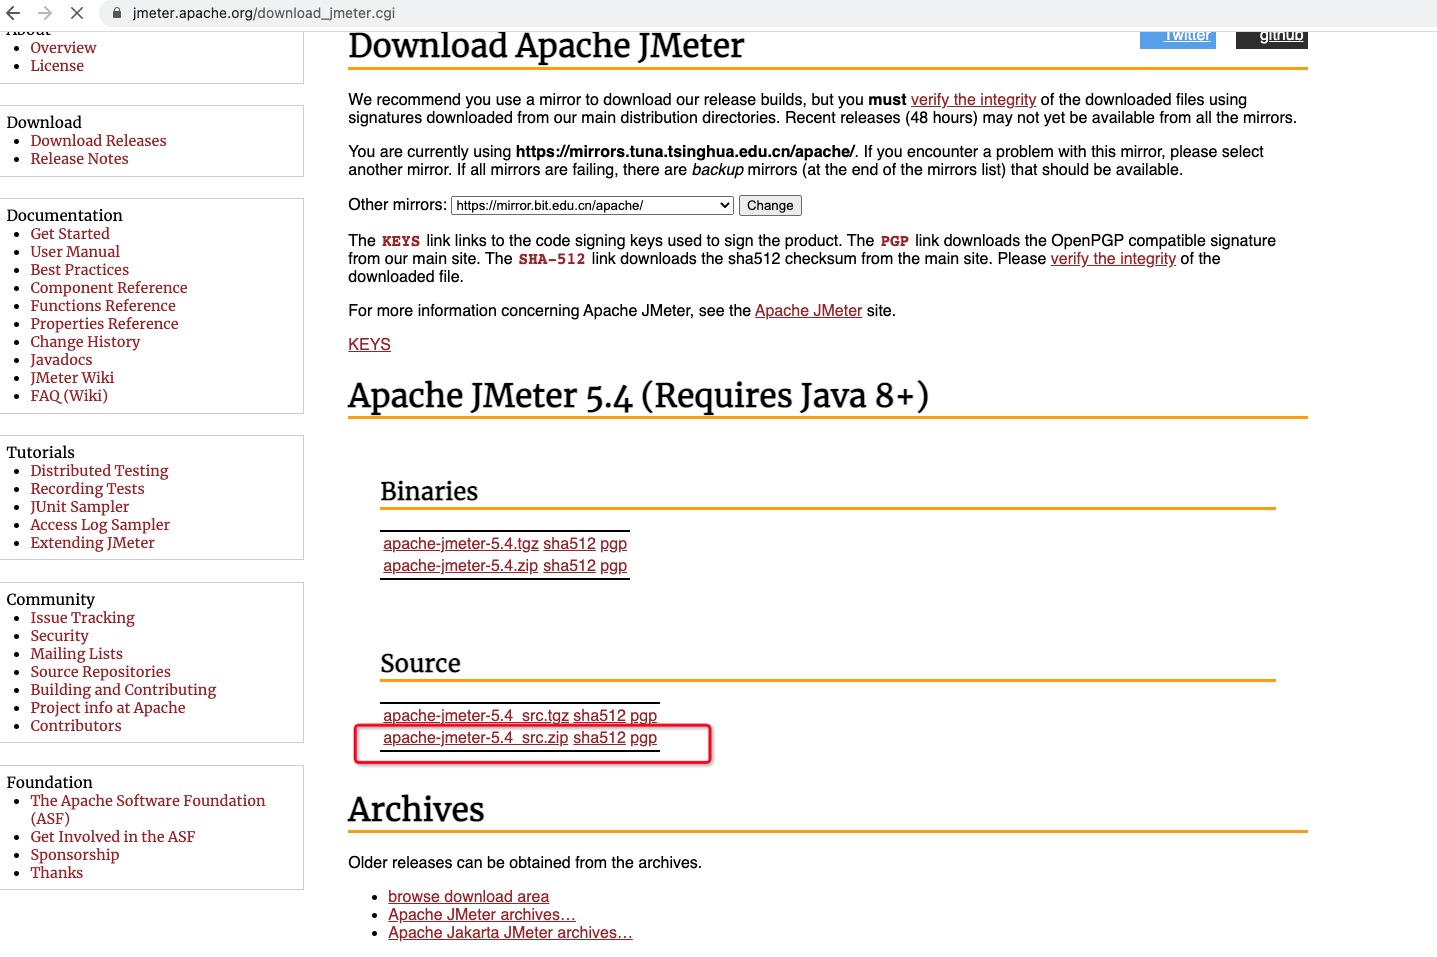Open Best Practices link
Viewport: 1437px width, 957px height.
pos(79,269)
